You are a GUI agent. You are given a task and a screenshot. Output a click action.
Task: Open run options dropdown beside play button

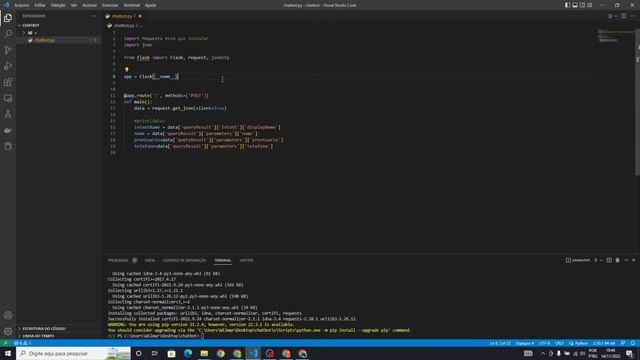(616, 16)
